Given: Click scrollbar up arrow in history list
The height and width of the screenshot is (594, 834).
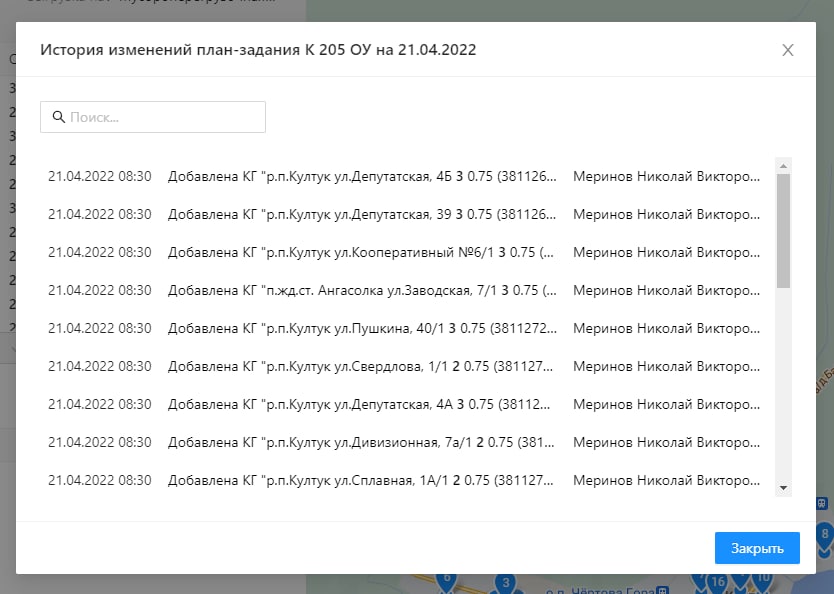Looking at the screenshot, I should coord(784,166).
